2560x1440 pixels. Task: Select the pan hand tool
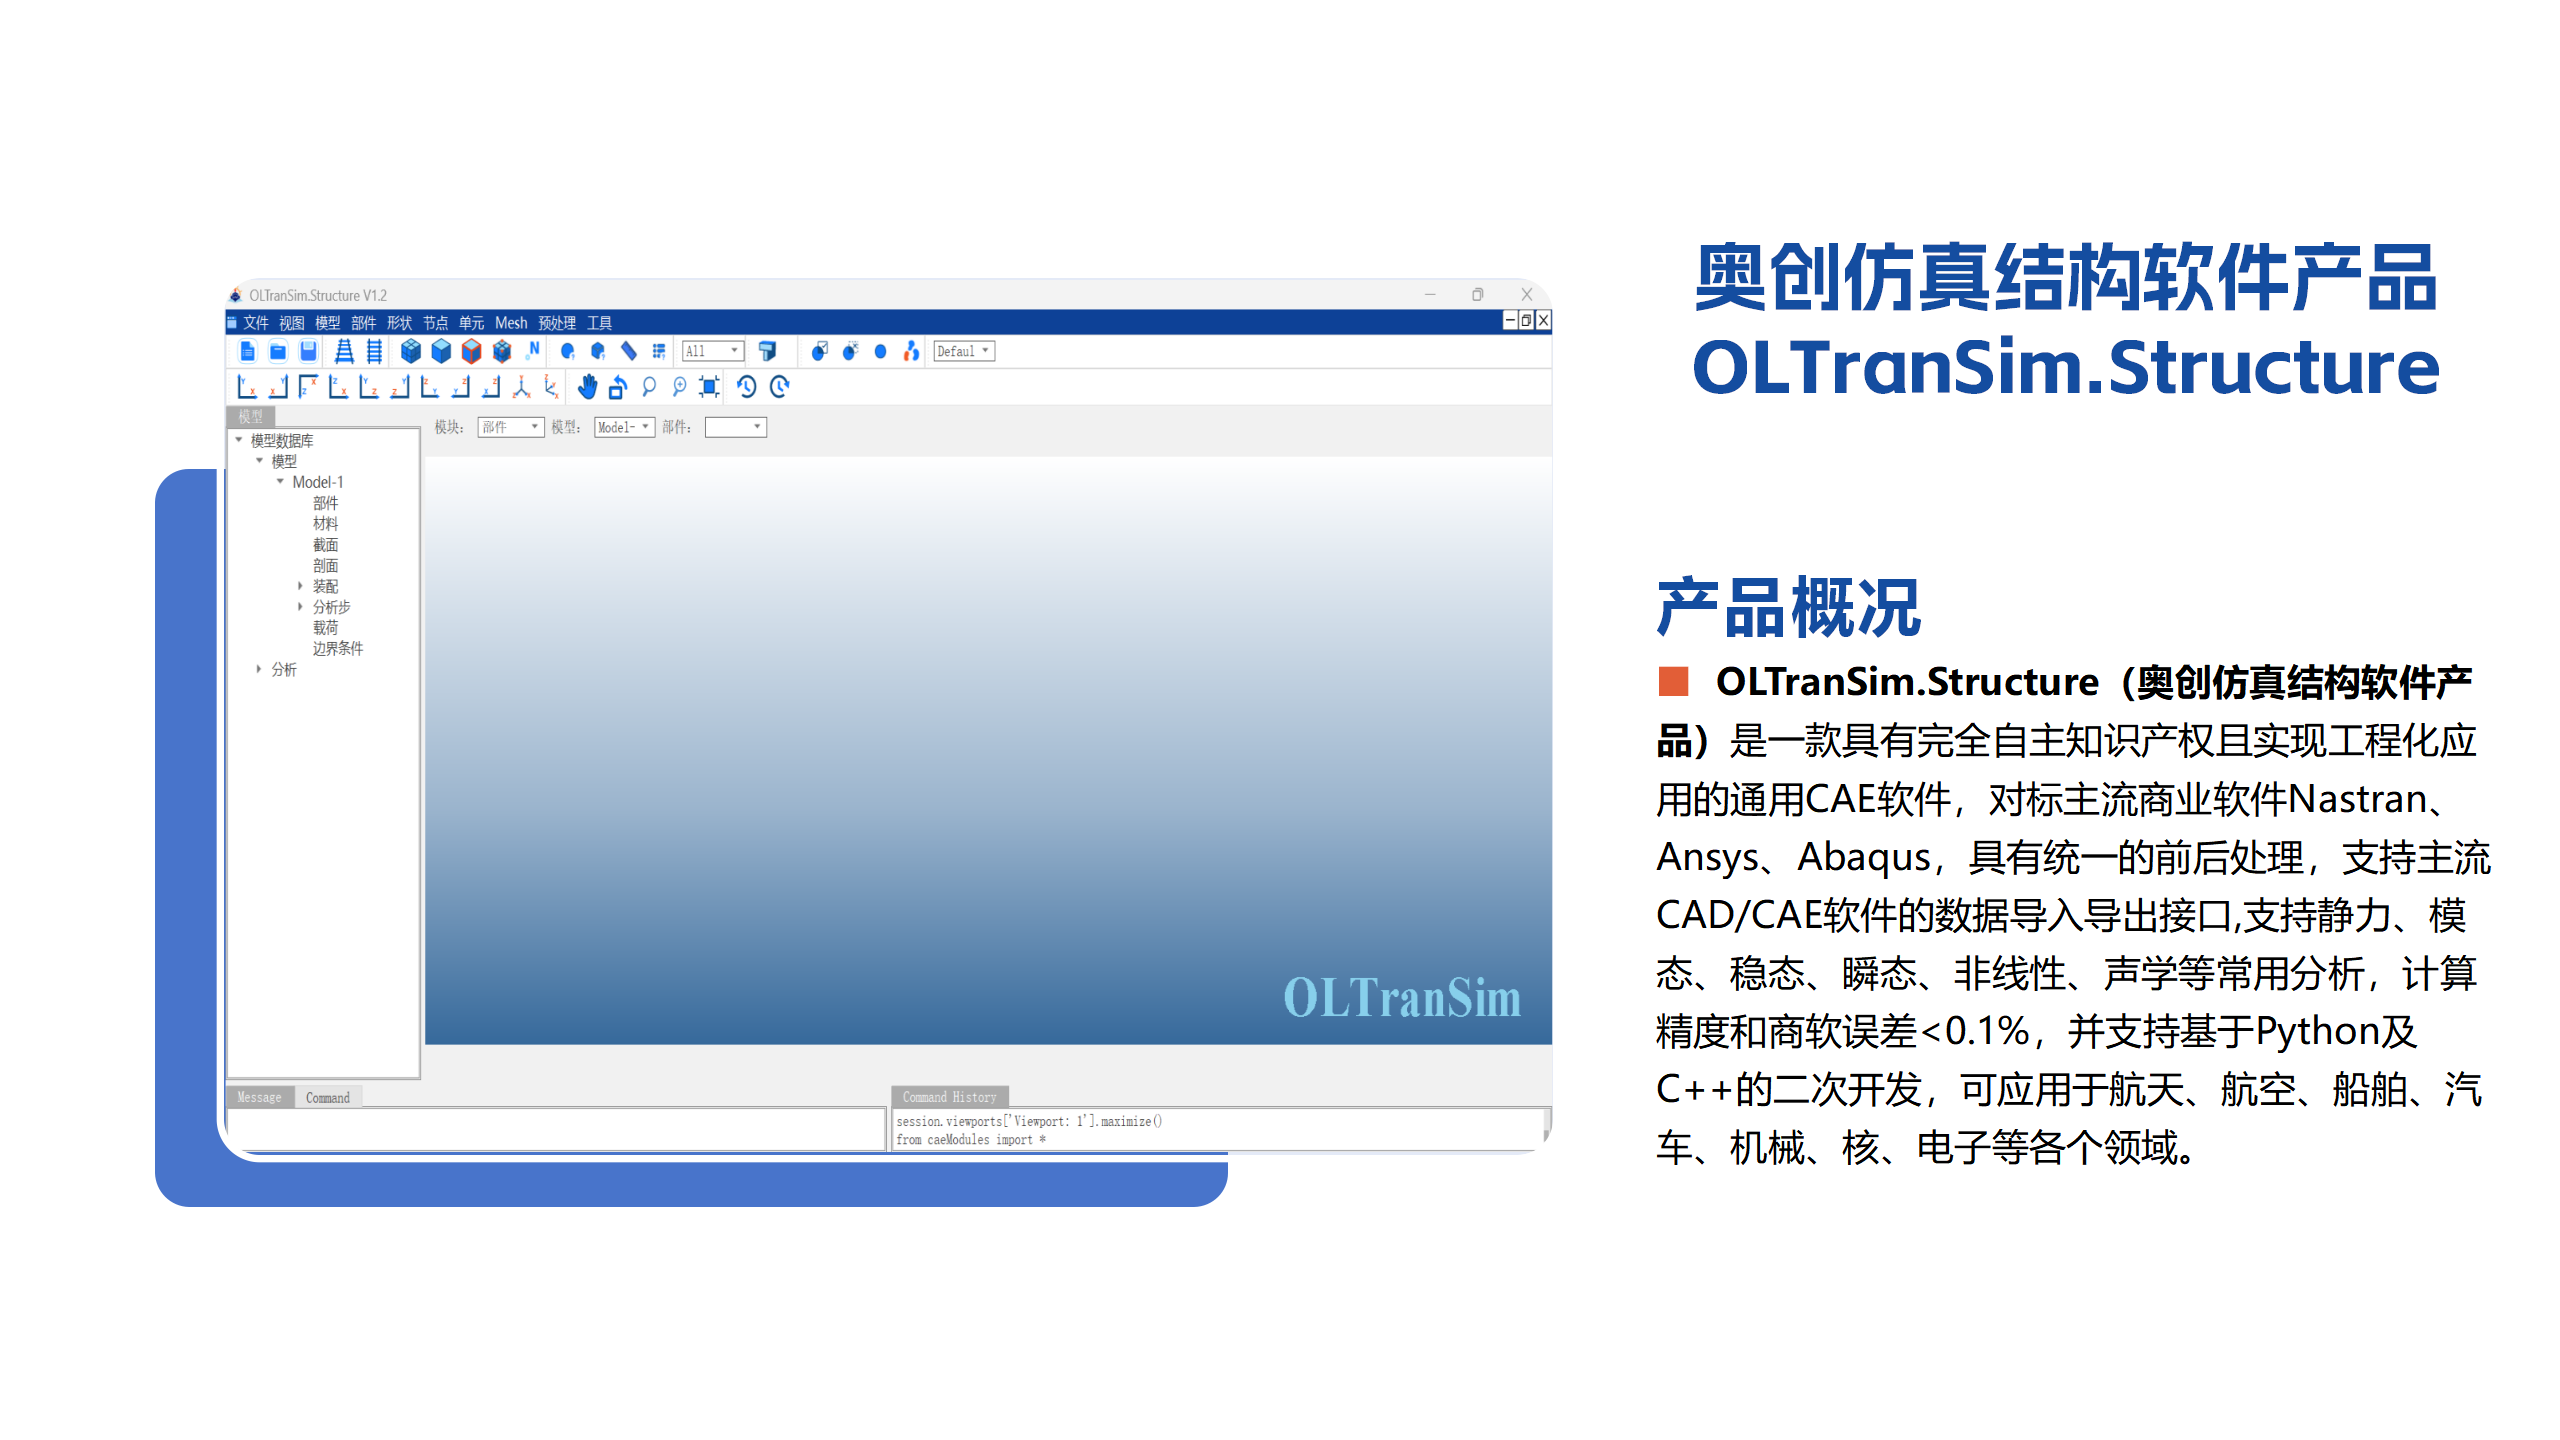(587, 387)
